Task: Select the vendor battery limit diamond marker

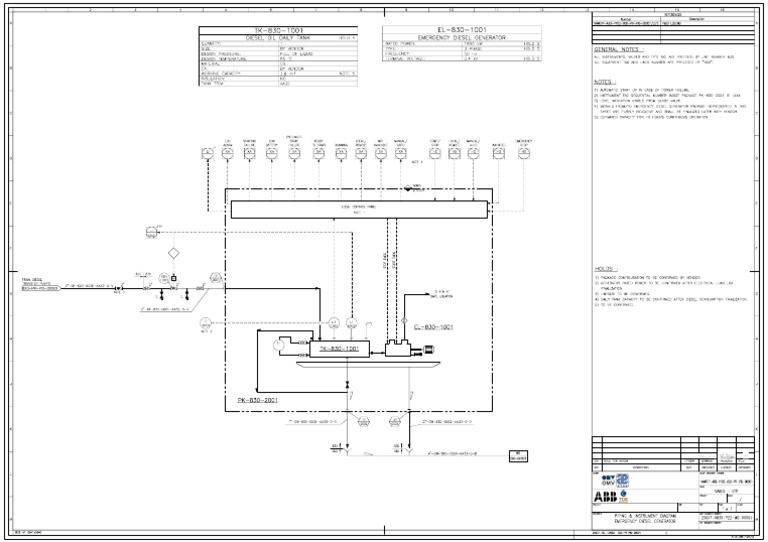Action: 408,188
